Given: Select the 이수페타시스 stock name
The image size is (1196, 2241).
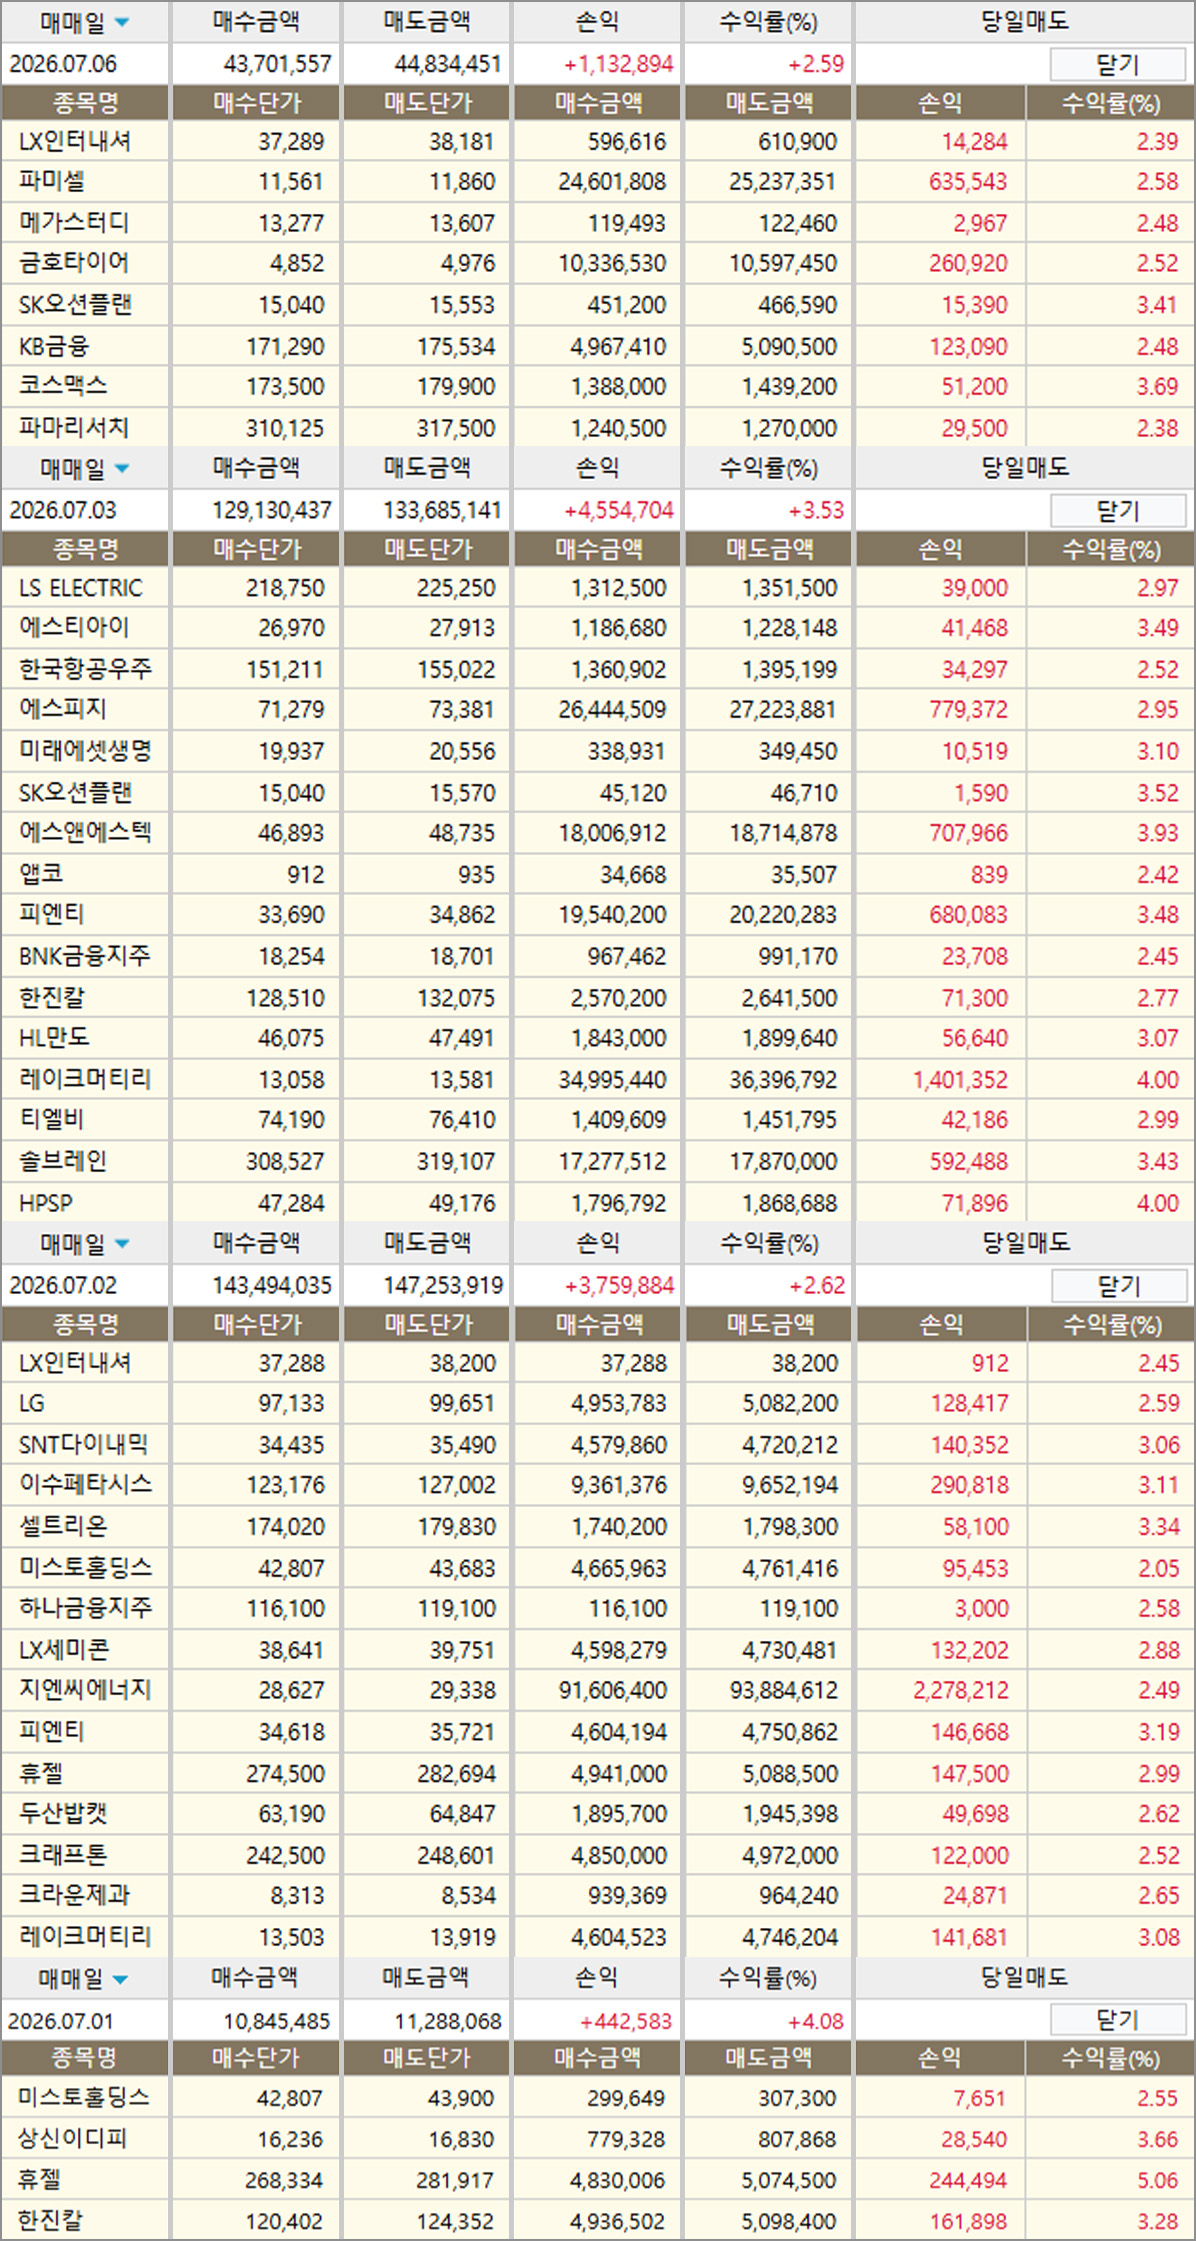Looking at the screenshot, I should click(86, 1485).
